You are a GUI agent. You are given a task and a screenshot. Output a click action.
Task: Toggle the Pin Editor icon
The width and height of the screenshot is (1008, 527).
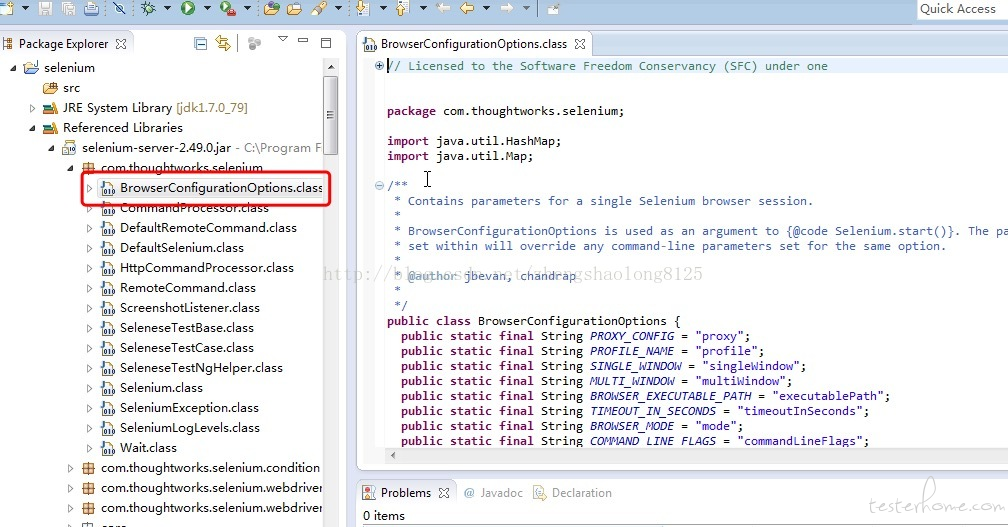tap(553, 8)
